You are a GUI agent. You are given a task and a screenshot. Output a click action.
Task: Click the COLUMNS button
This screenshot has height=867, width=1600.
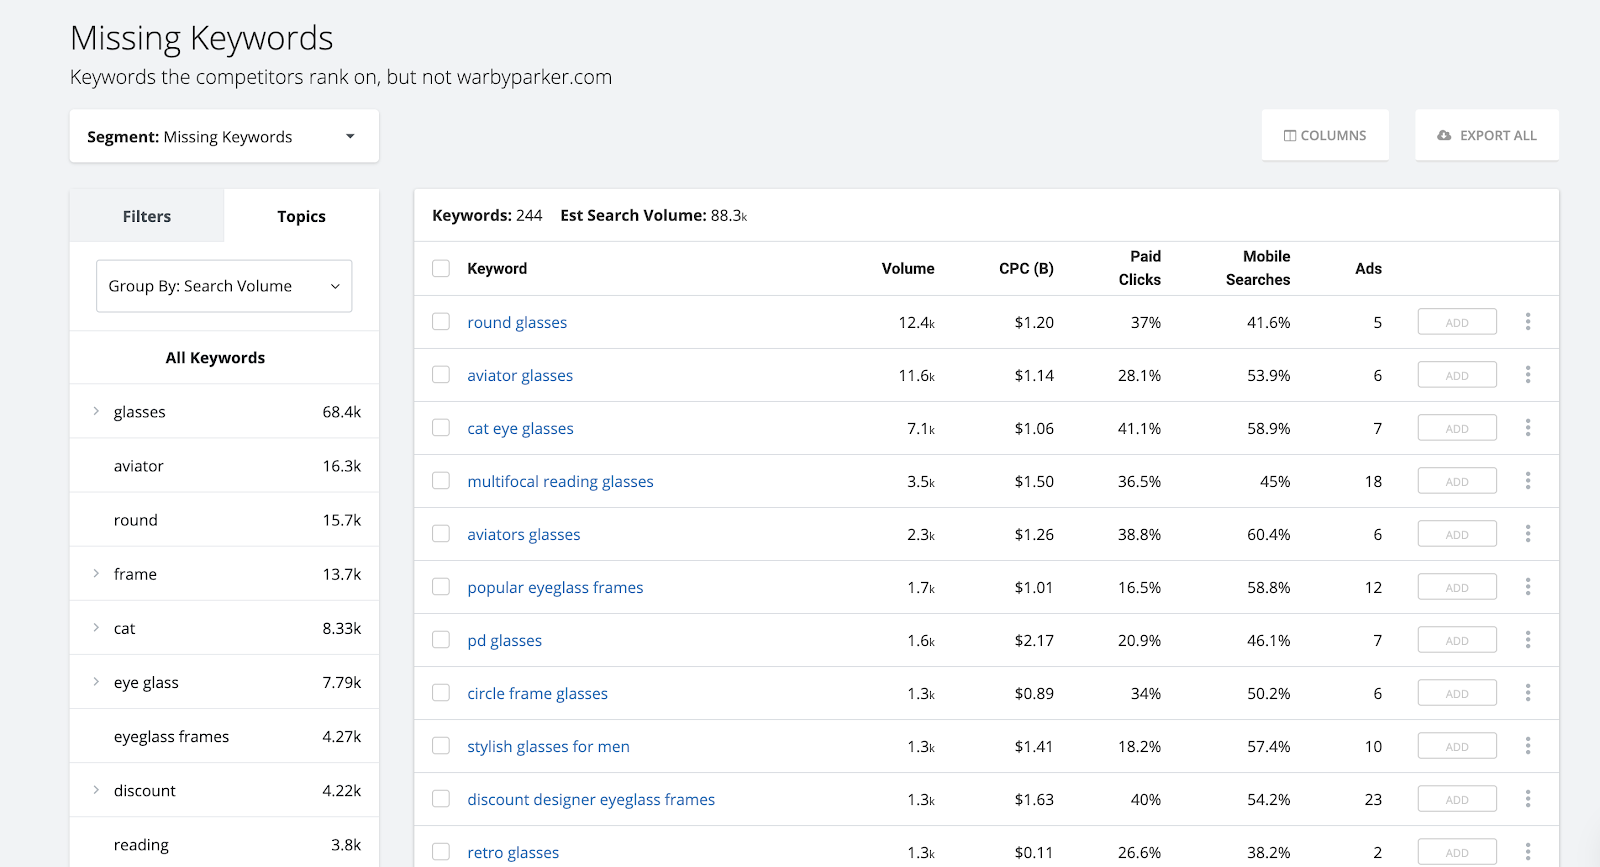coord(1325,135)
